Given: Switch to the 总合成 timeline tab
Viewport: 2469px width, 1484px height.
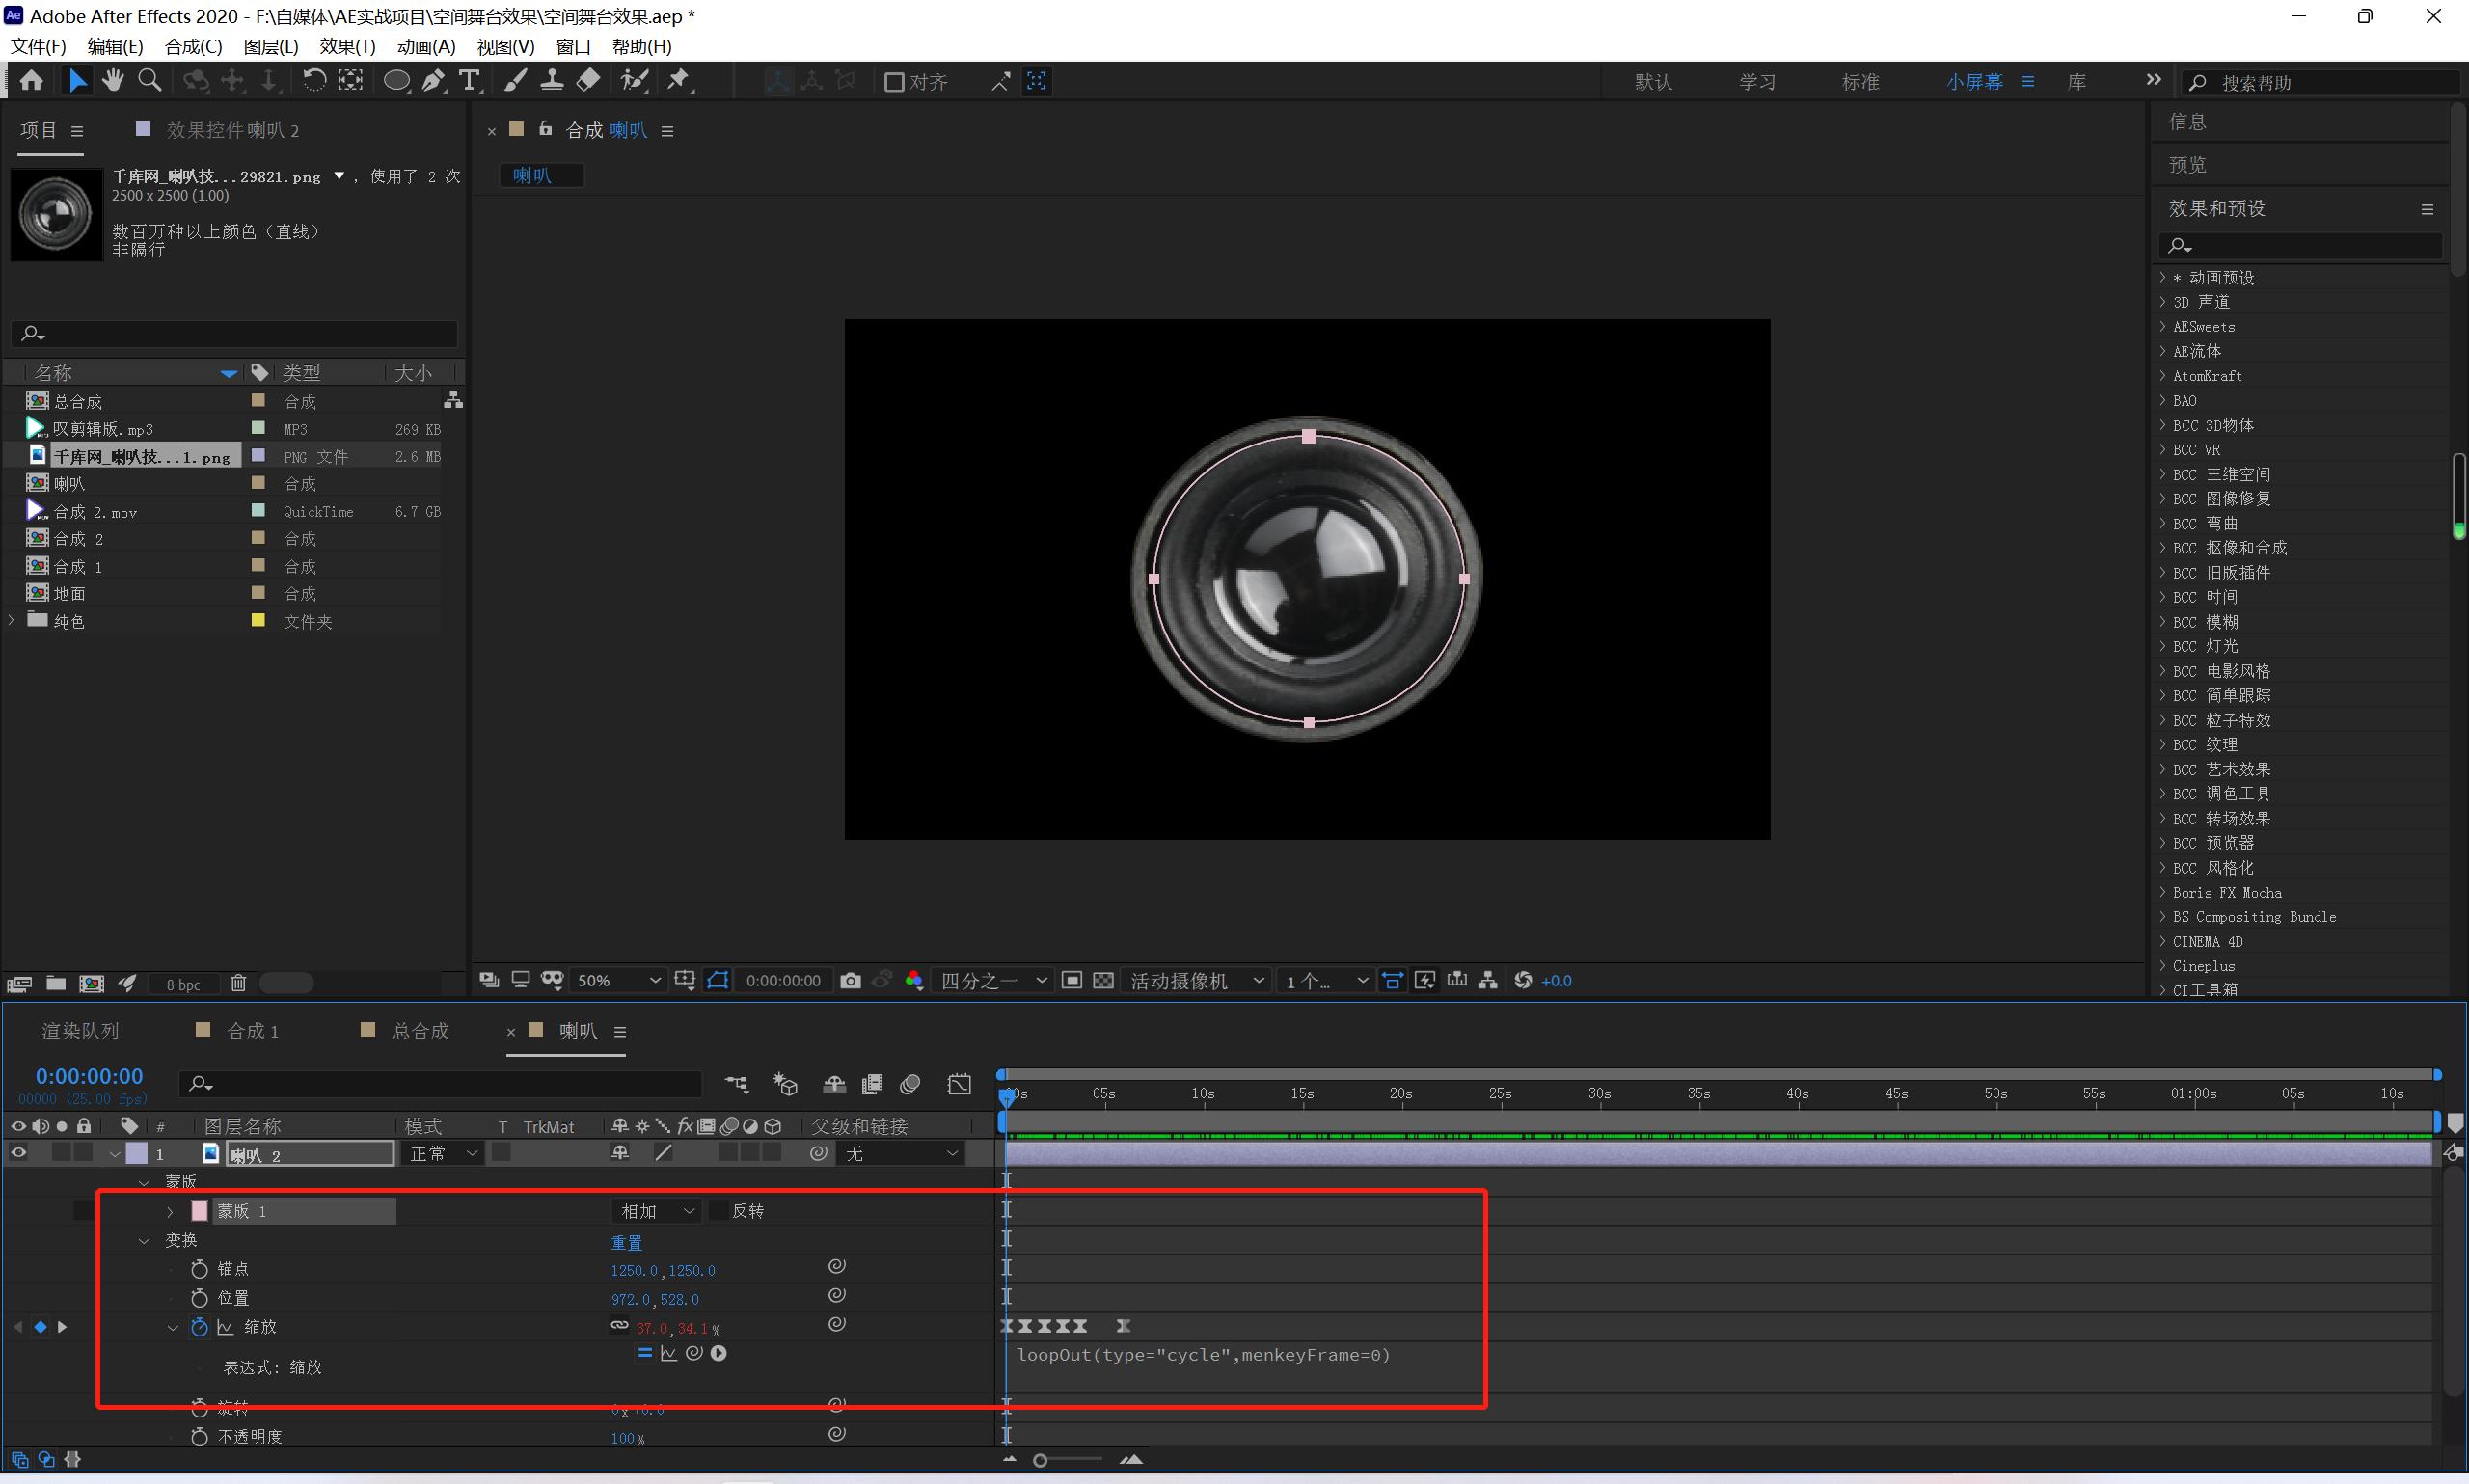Looking at the screenshot, I should tap(420, 1031).
